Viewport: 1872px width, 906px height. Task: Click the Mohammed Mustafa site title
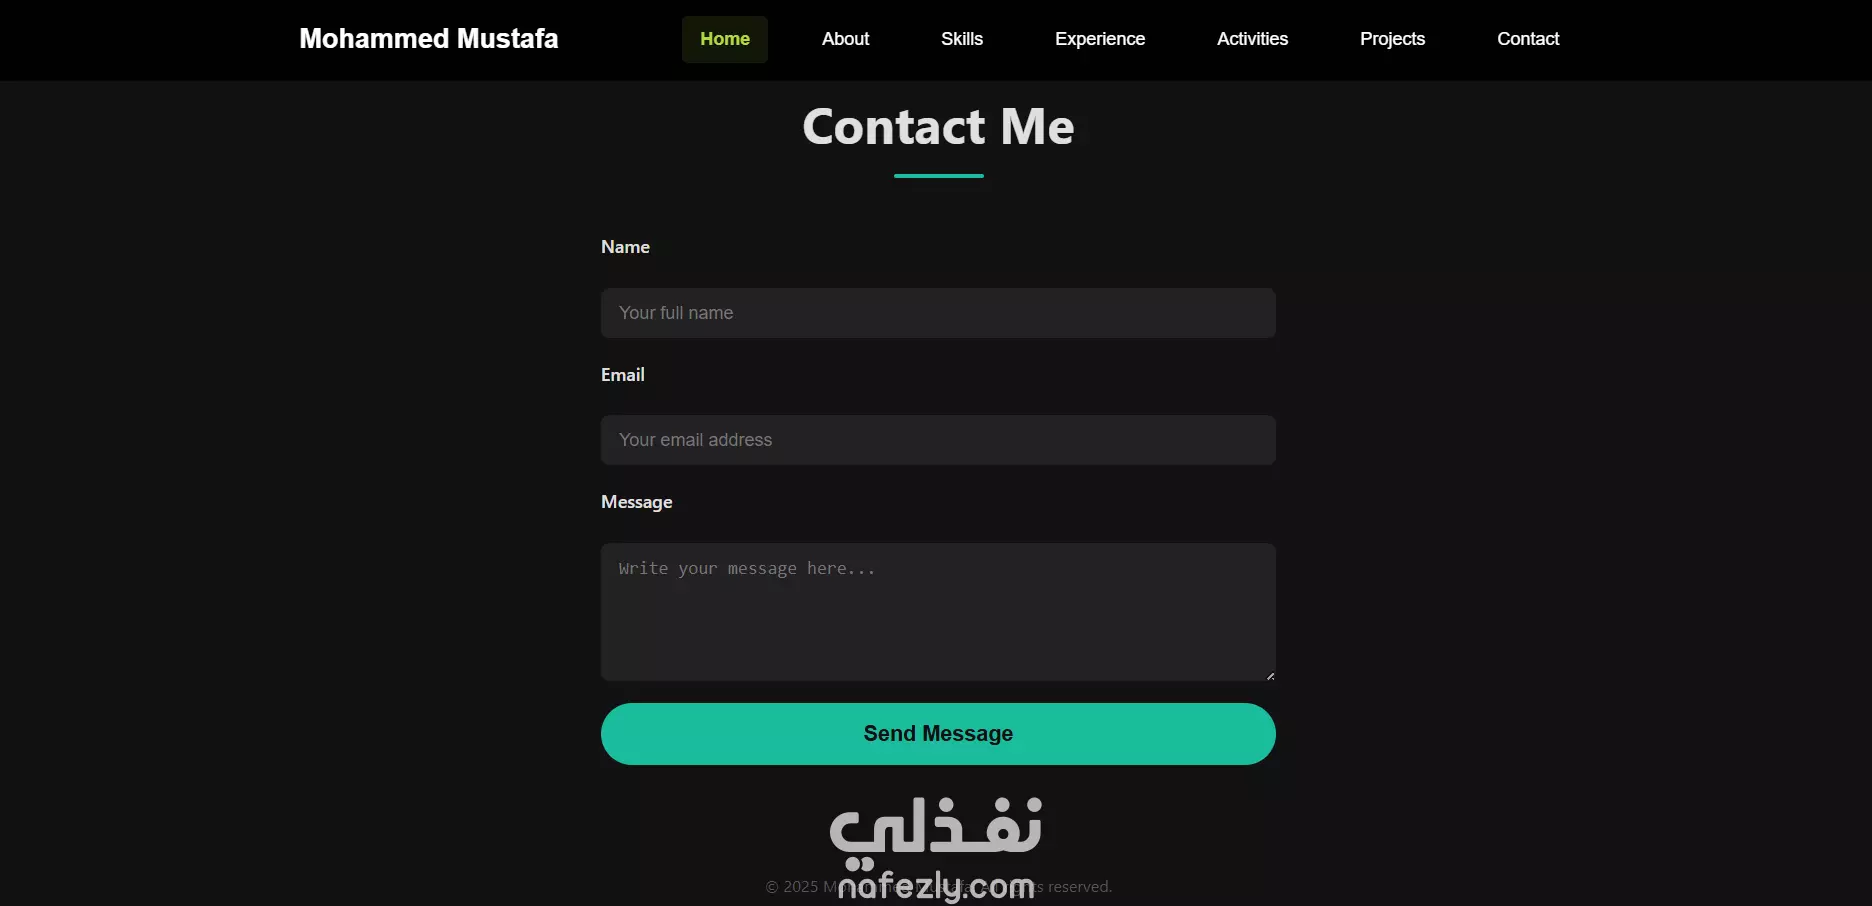[x=429, y=39]
